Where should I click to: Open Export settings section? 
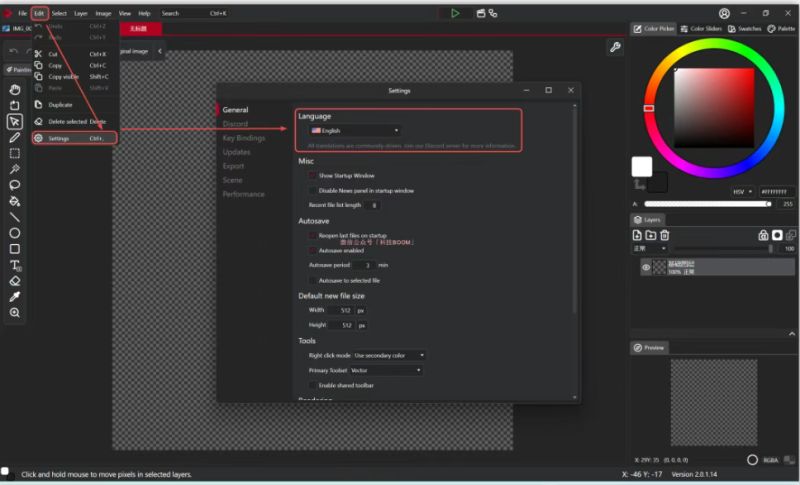(x=233, y=166)
